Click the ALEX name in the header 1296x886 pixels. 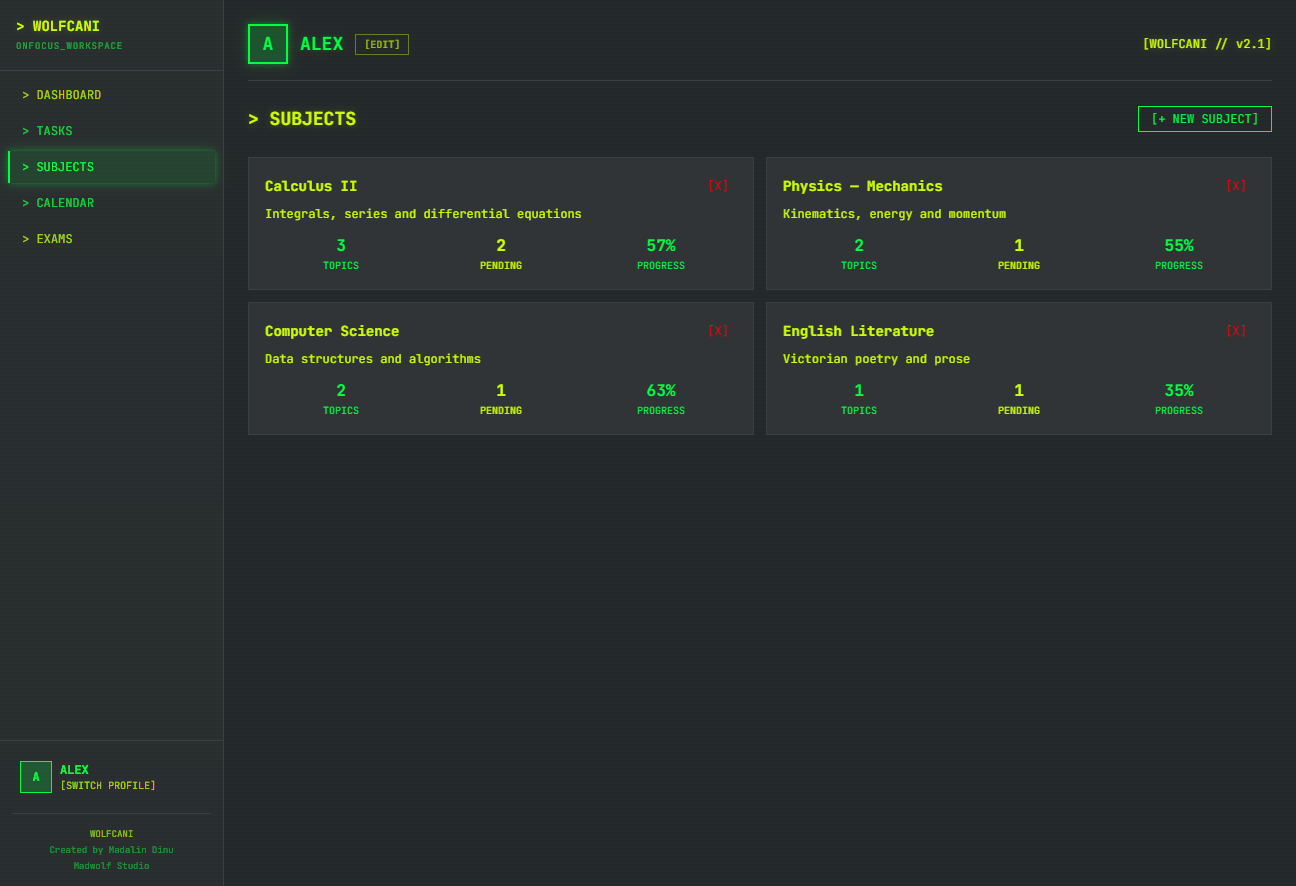click(321, 44)
